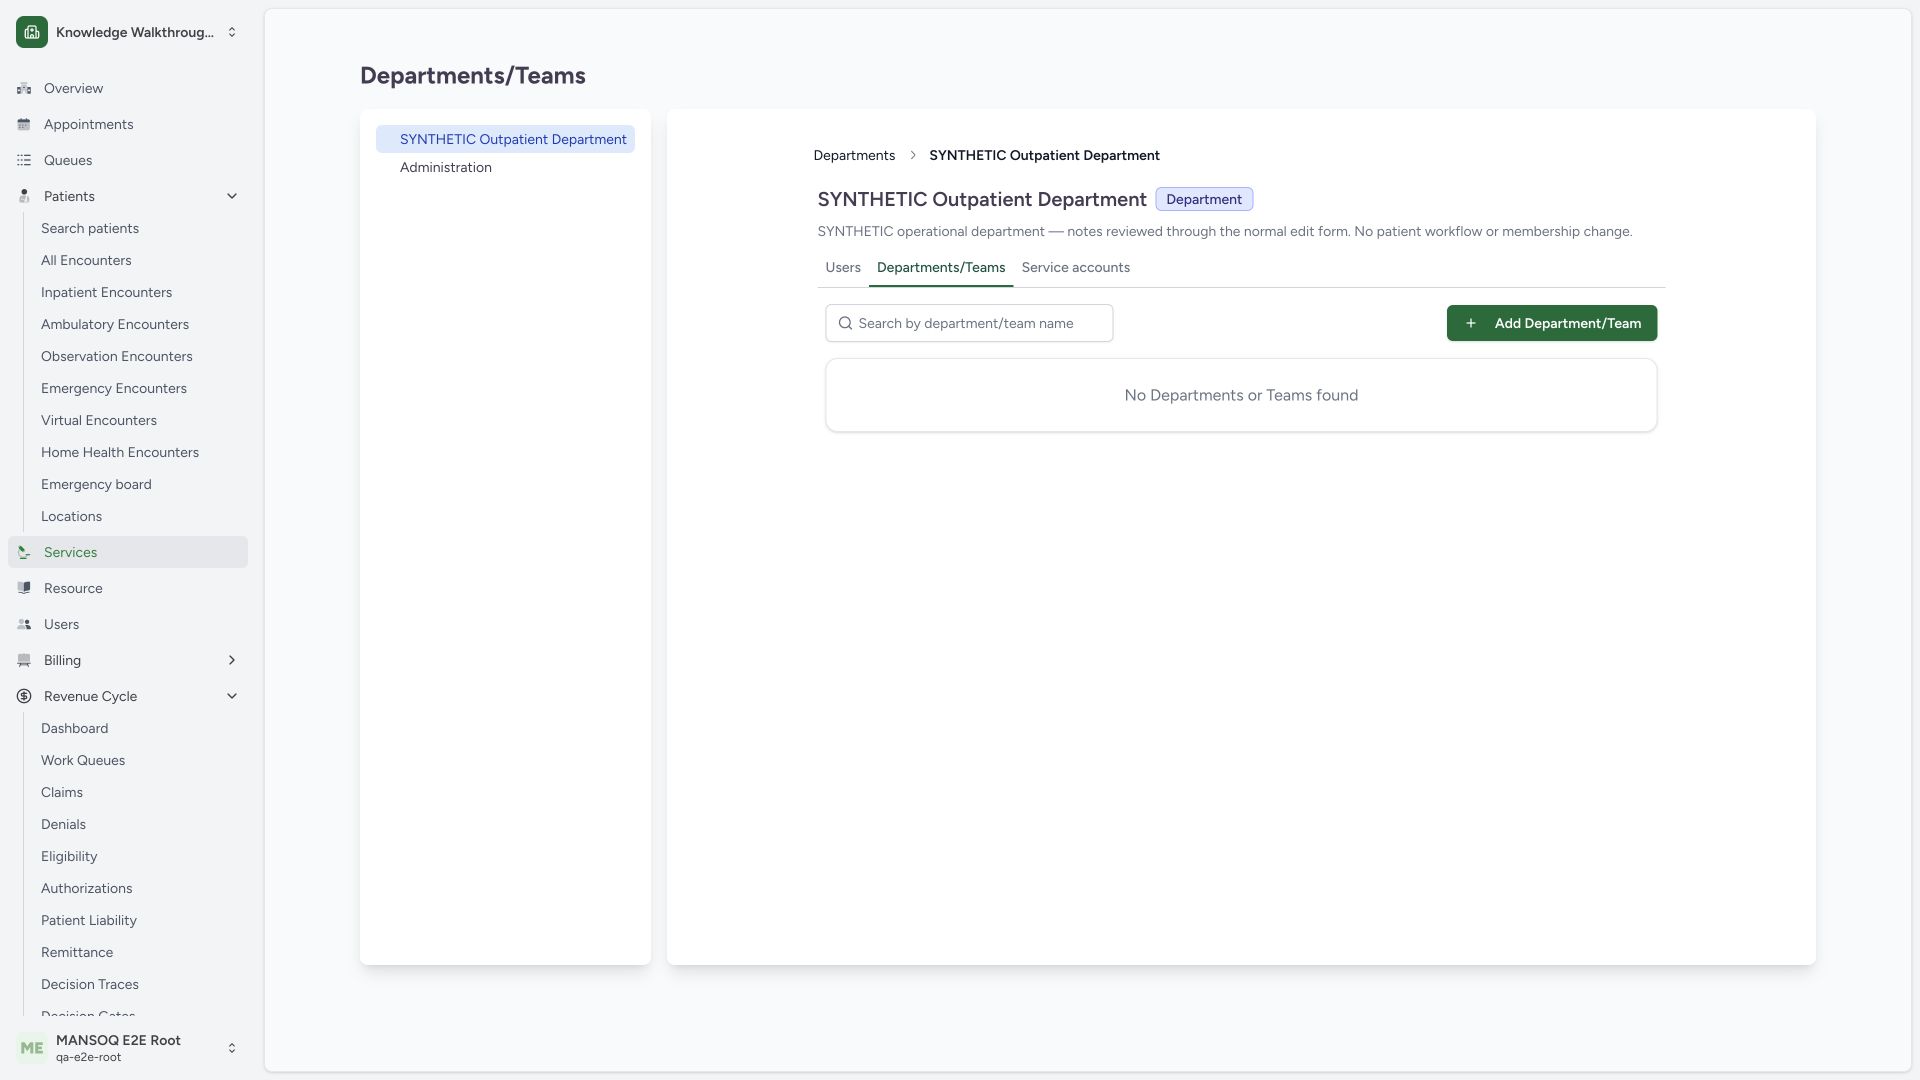Open the user account menu chevron

(232, 1048)
